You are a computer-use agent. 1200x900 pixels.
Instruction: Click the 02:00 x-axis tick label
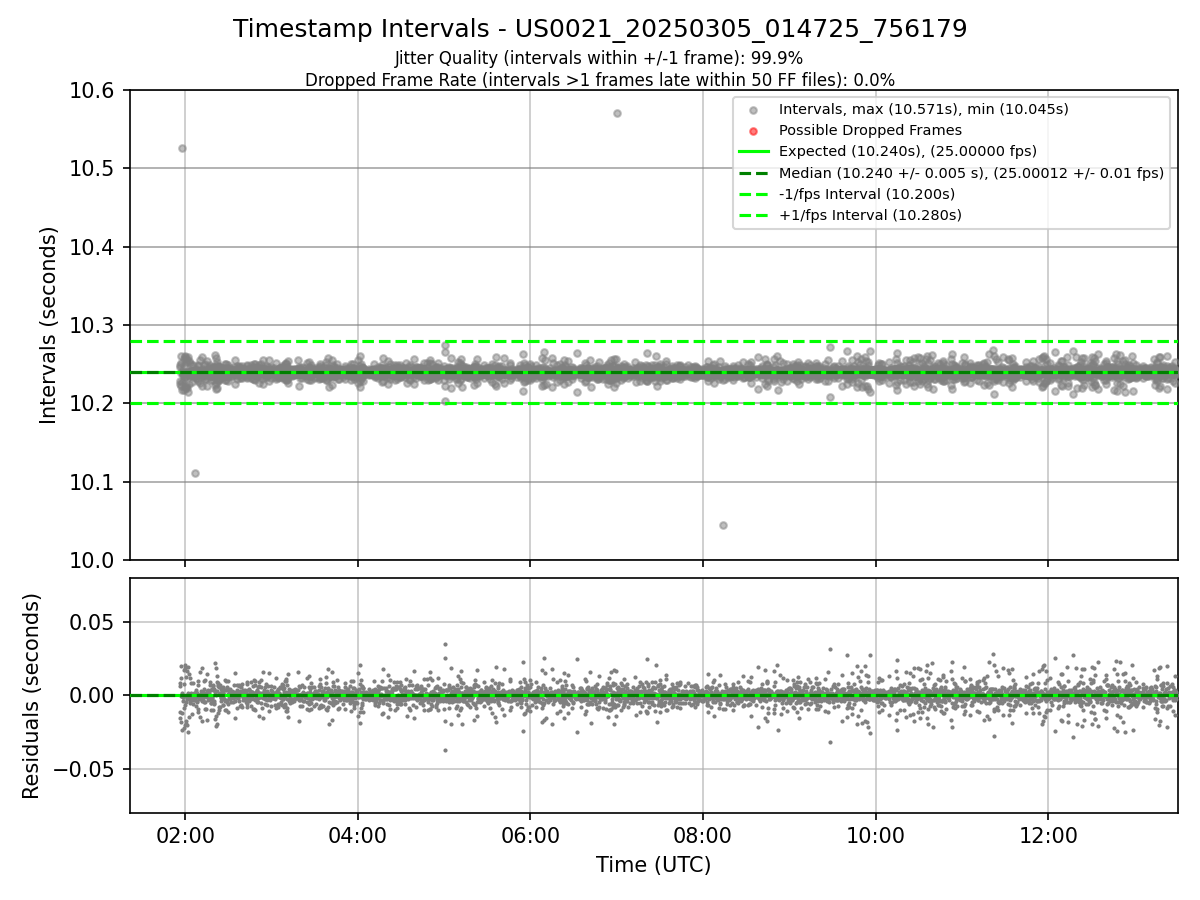pos(184,837)
